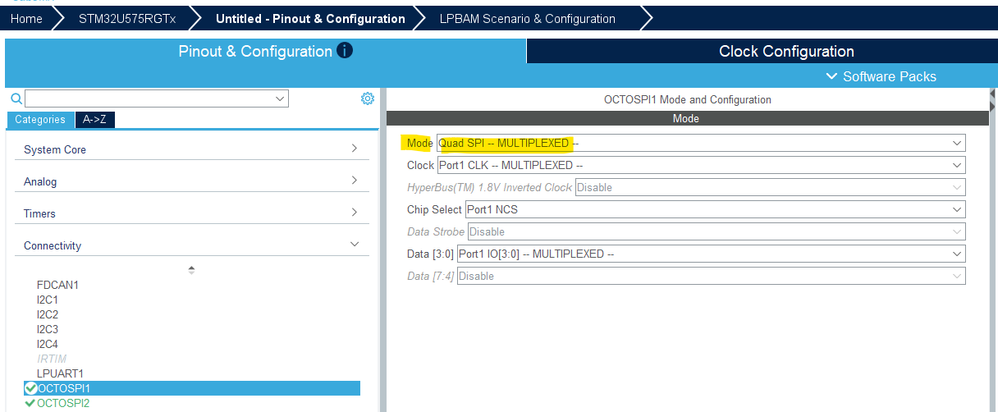The width and height of the screenshot is (998, 412).
Task: Select I2C2 in the peripheral list
Action: tap(48, 315)
